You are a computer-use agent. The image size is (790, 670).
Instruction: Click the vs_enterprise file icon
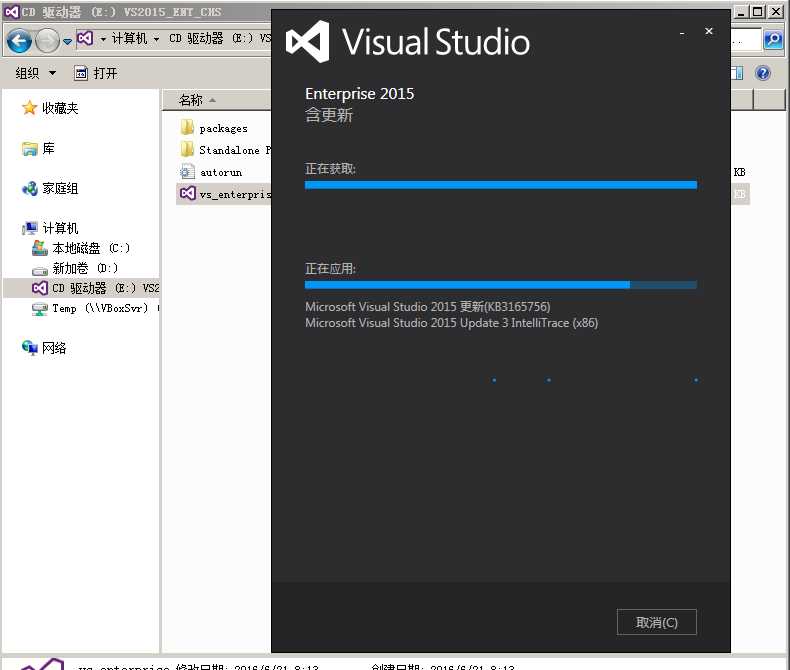point(187,193)
